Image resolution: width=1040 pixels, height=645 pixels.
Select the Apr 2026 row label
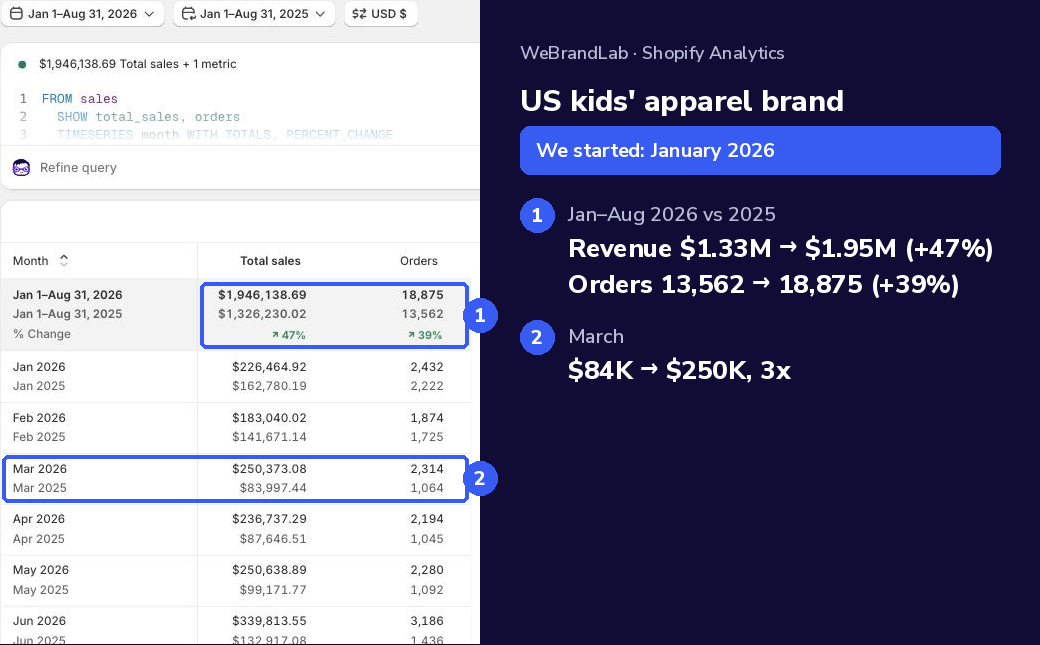click(39, 519)
